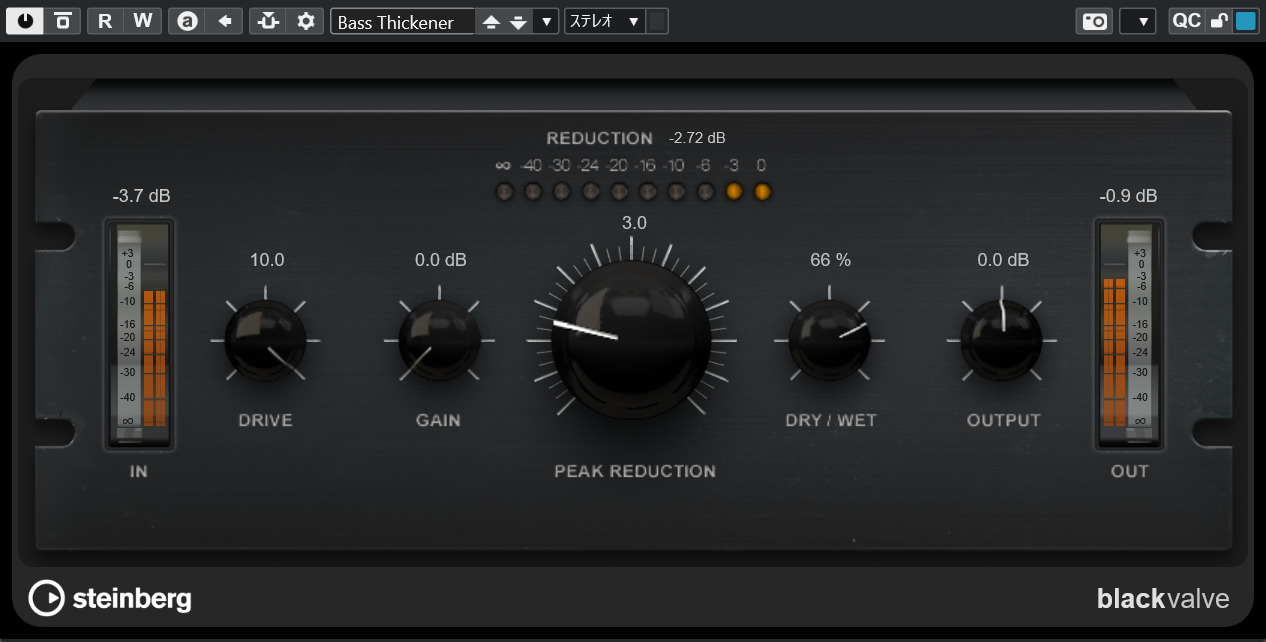Adjust the DRY / WET knob
This screenshot has height=642, width=1266.
829,340
